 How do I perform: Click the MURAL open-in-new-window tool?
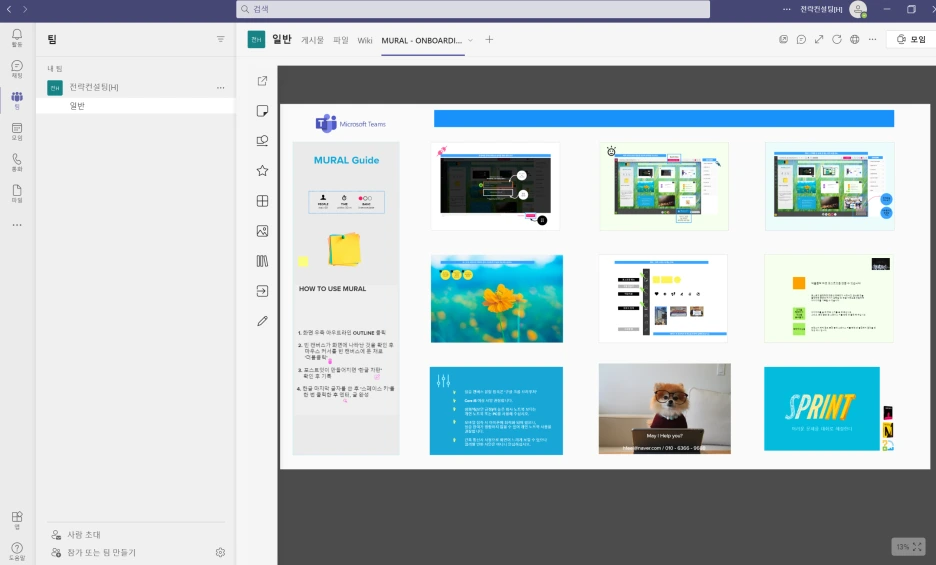[x=262, y=81]
